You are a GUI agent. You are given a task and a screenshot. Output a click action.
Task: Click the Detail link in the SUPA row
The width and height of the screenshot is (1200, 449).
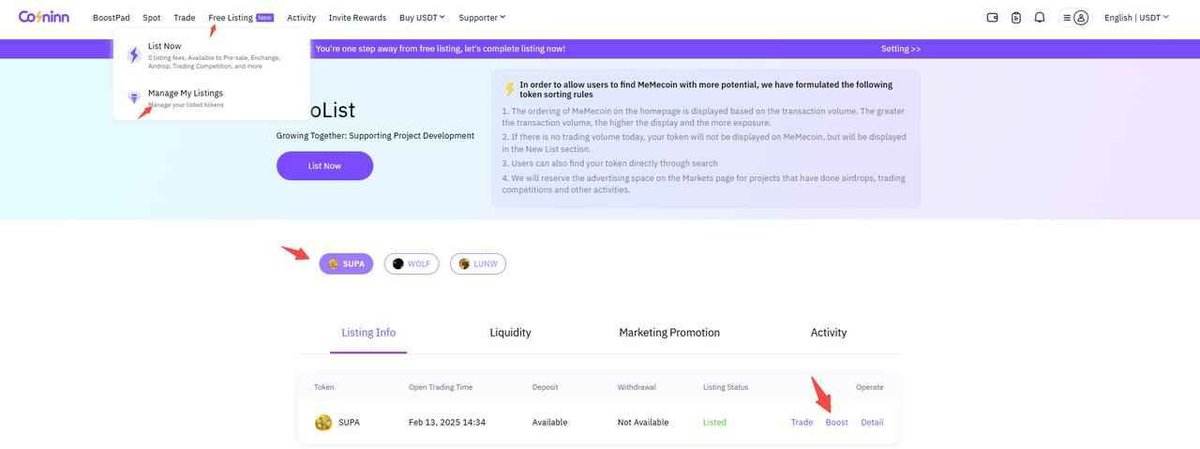click(872, 422)
